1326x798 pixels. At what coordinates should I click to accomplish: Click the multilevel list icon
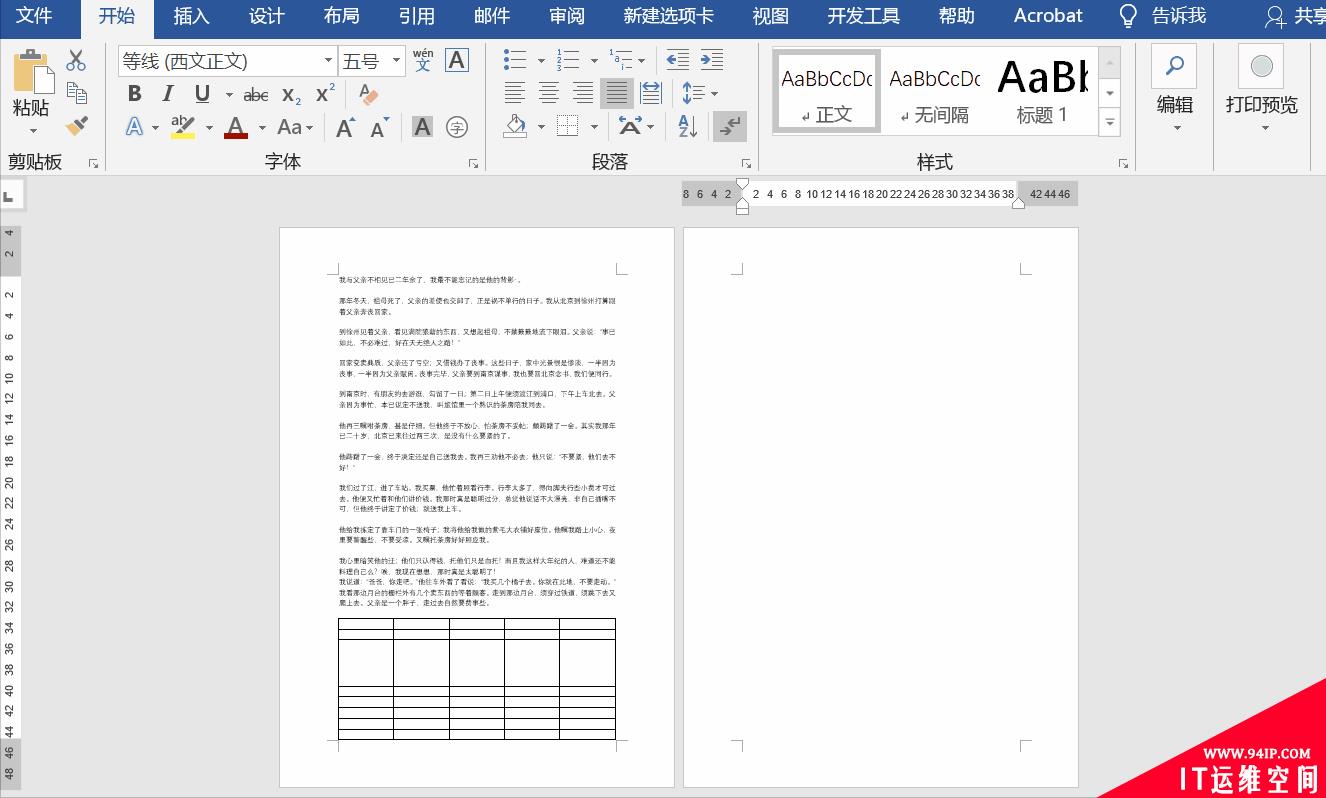tap(621, 60)
